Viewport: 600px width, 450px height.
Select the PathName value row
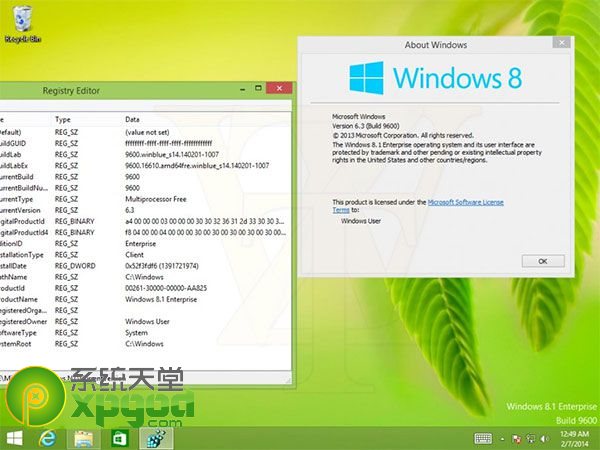point(145,277)
